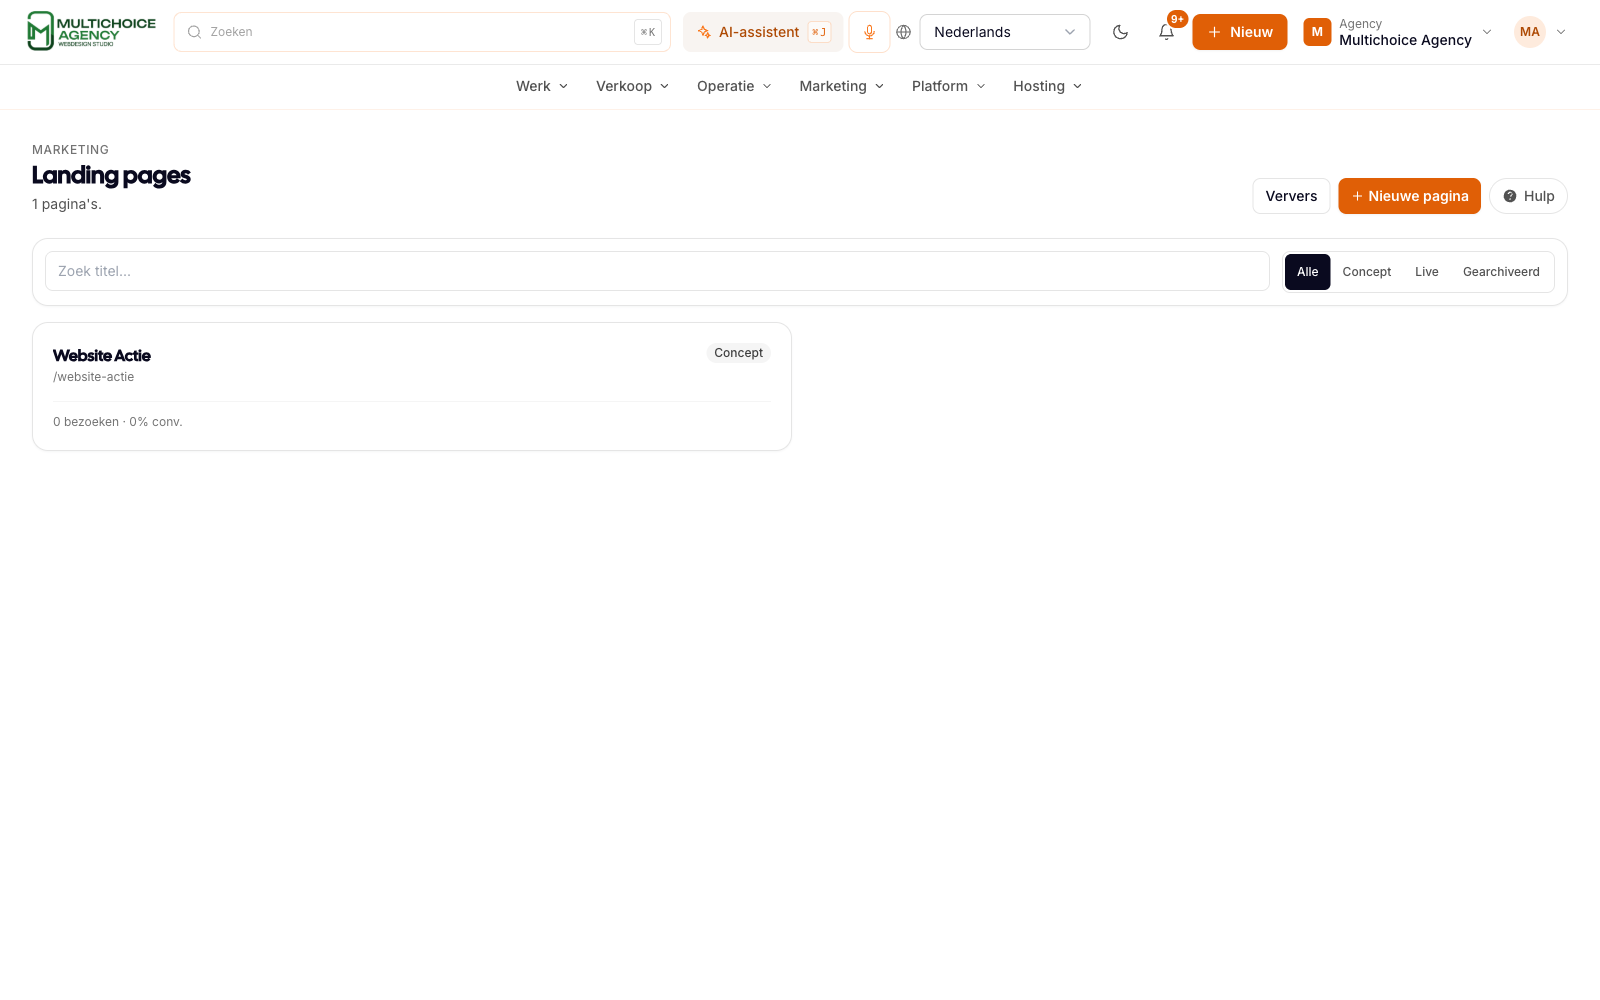
Task: Expand the user account chevron
Action: tap(1560, 32)
